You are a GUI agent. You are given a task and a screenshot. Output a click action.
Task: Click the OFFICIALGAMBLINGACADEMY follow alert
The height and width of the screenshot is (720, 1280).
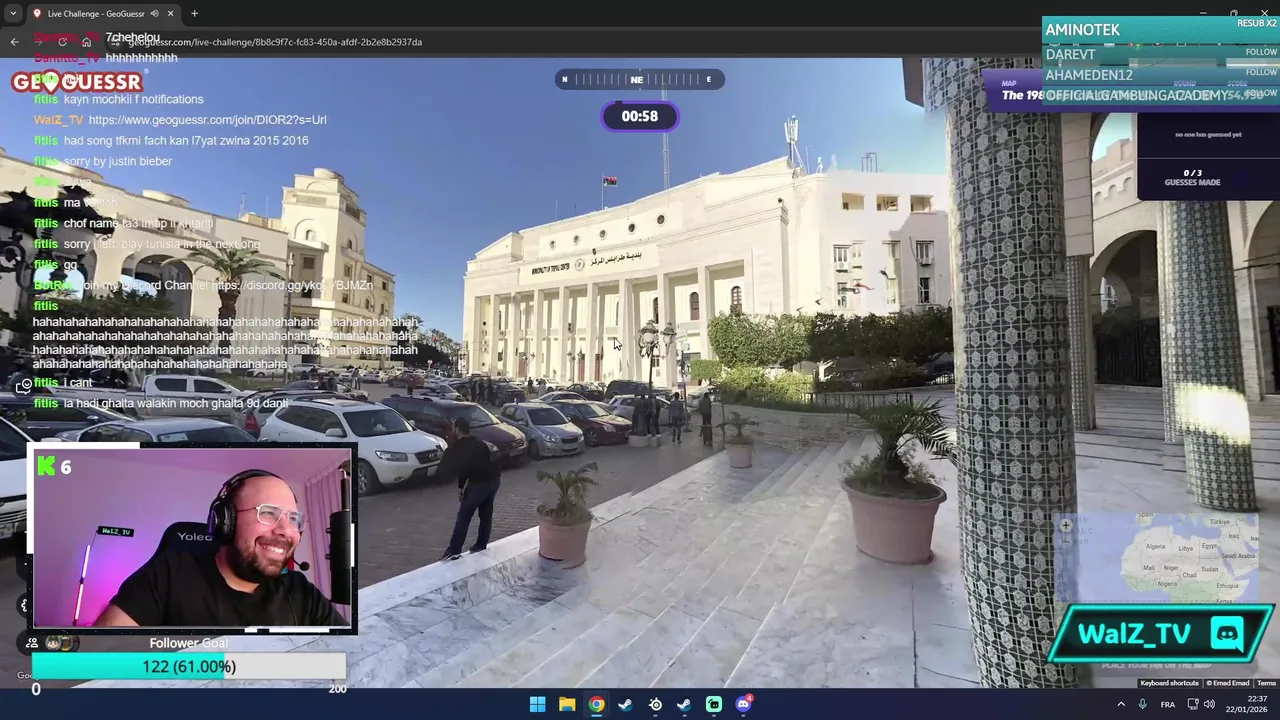click(1160, 96)
